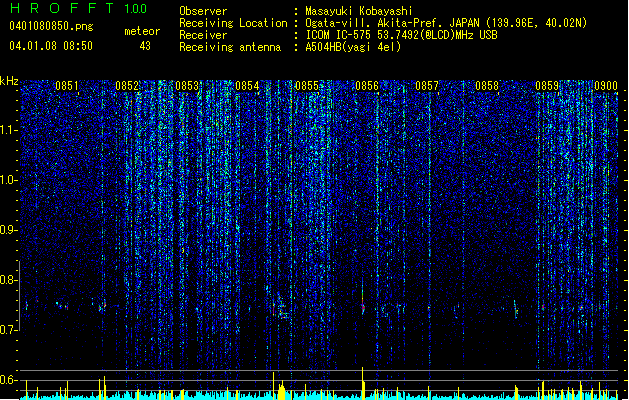The height and width of the screenshot is (400, 629).
Task: Click the 0853 time marker
Action: point(187,86)
